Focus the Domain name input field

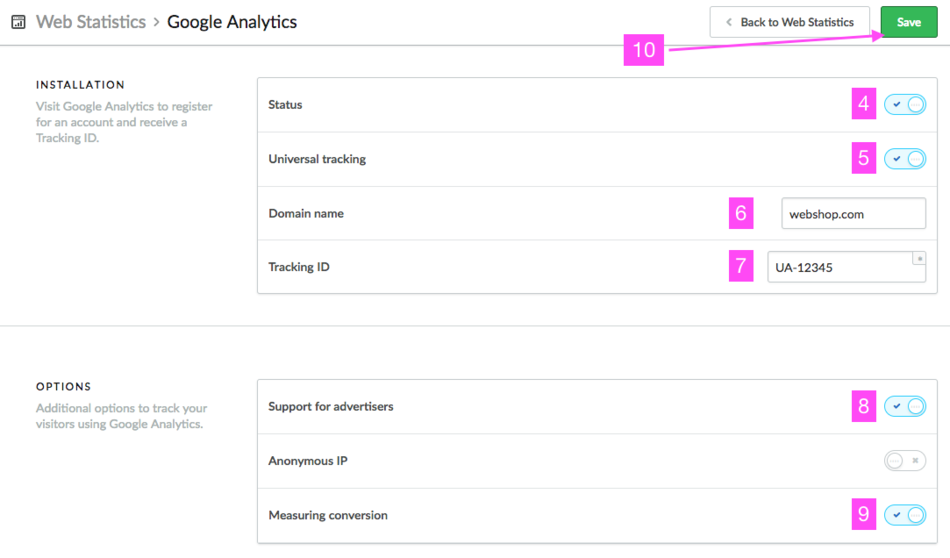coord(853,214)
